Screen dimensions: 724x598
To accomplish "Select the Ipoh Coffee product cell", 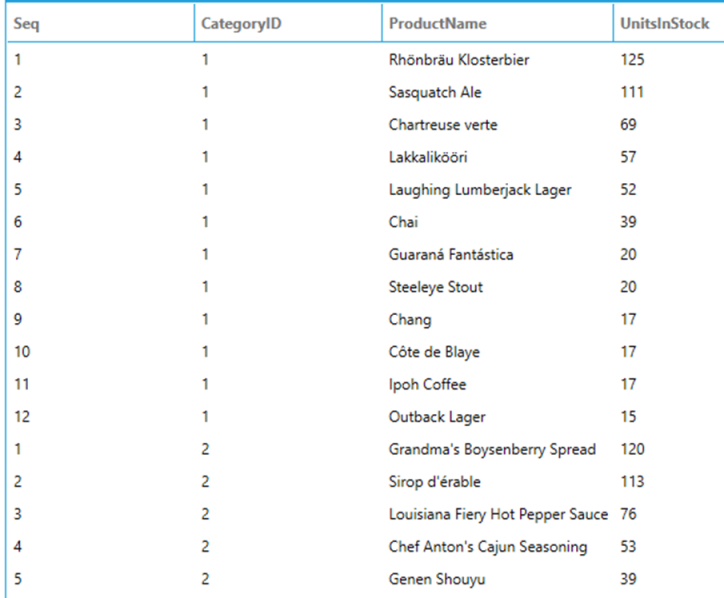I will (428, 384).
